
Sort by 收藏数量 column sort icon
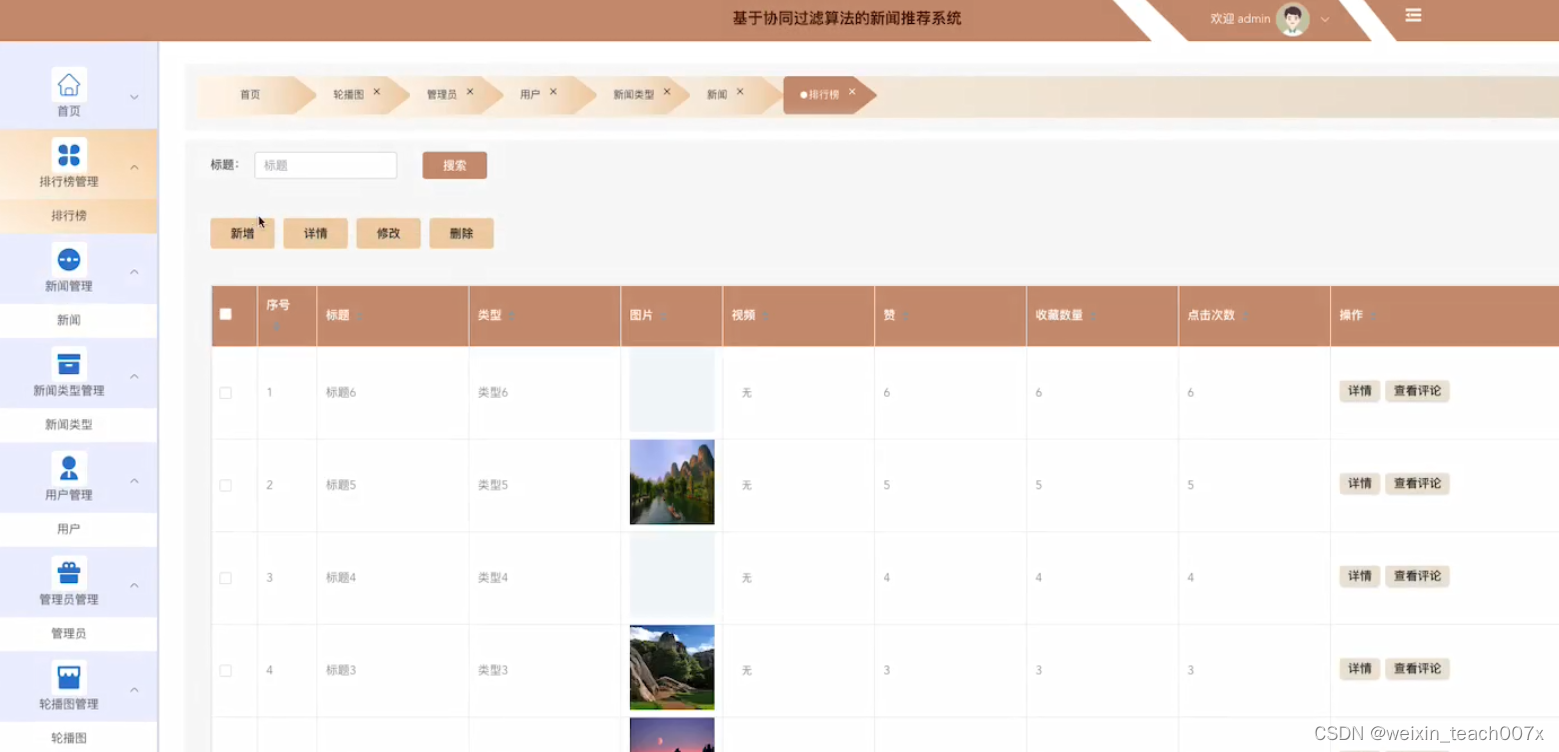[x=1093, y=315]
